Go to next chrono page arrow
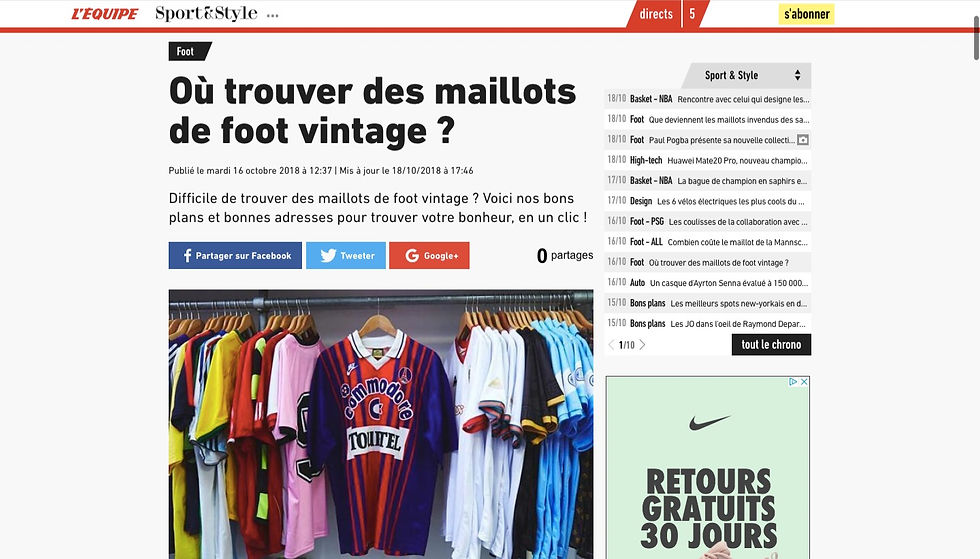This screenshot has height=559, width=980. point(642,345)
